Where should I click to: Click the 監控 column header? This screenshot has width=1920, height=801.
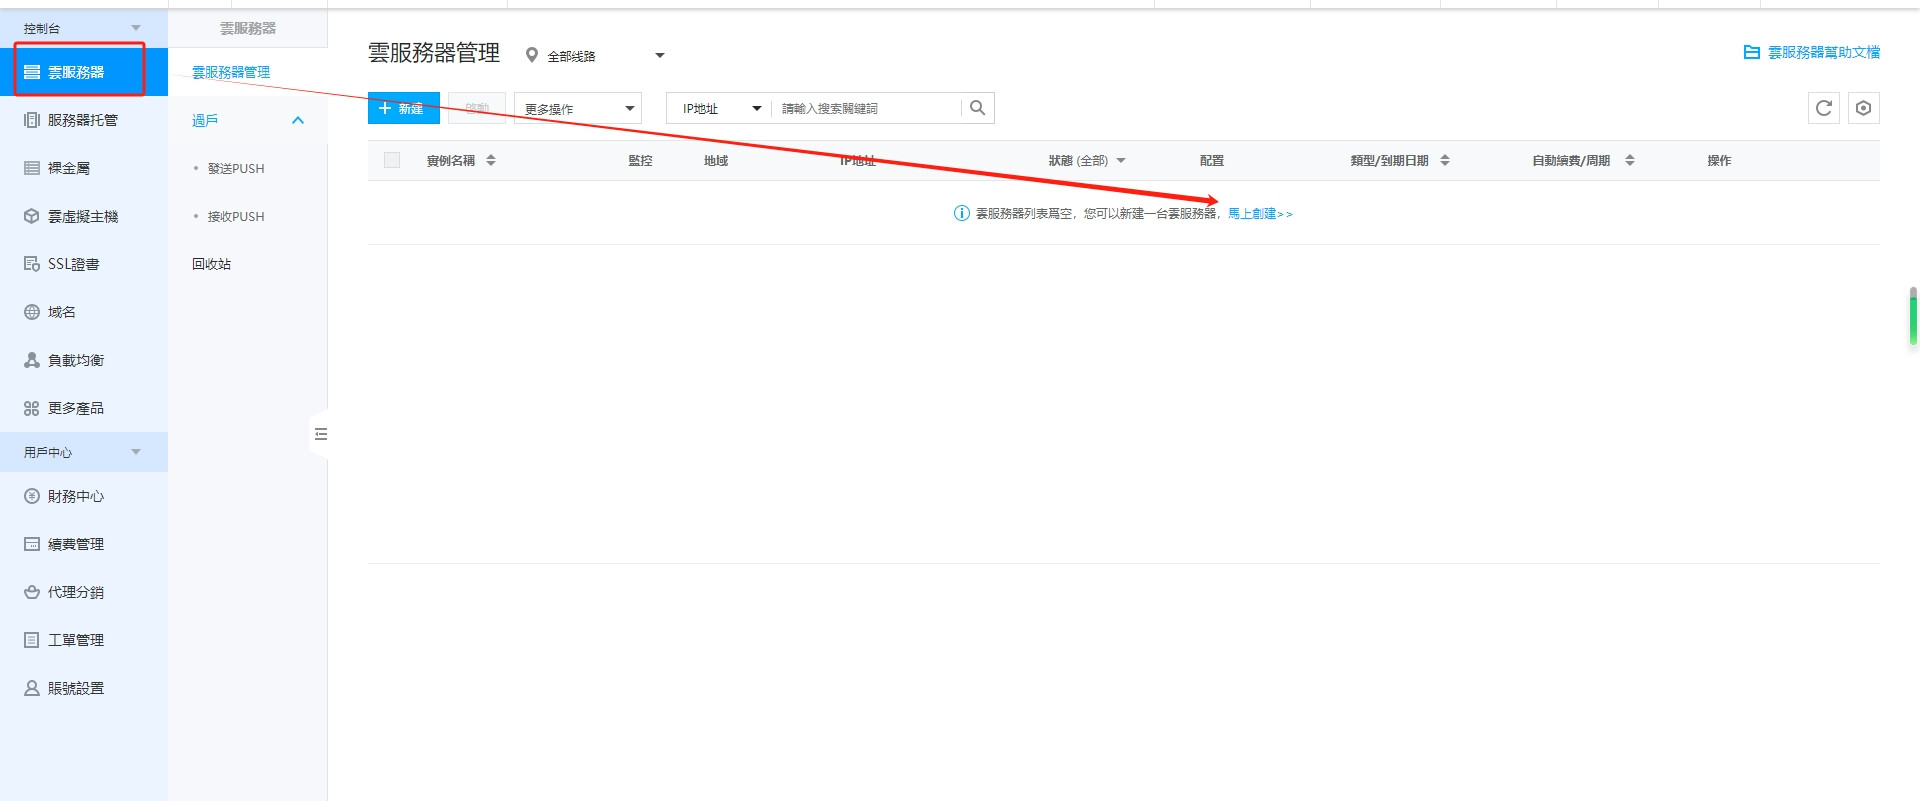point(640,160)
